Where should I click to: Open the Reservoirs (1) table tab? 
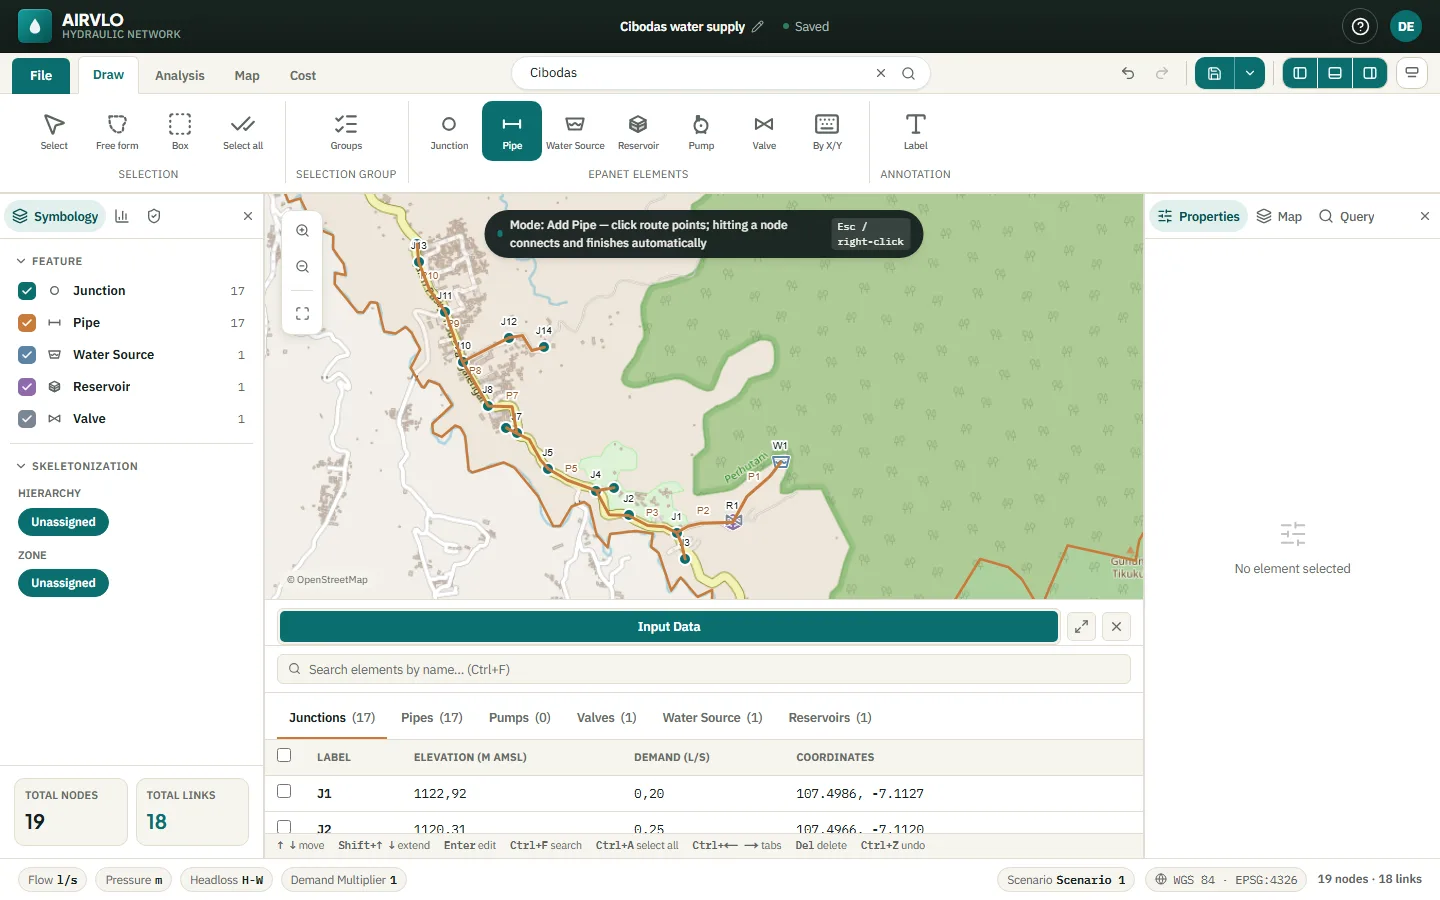(x=830, y=718)
